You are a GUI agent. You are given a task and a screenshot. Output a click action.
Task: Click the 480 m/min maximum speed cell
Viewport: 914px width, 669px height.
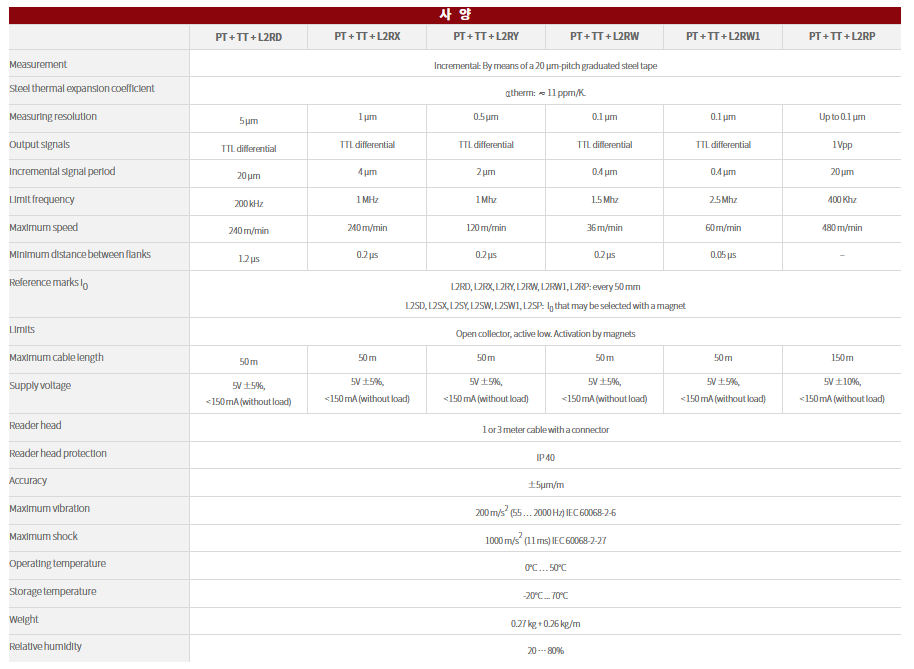[x=842, y=228]
